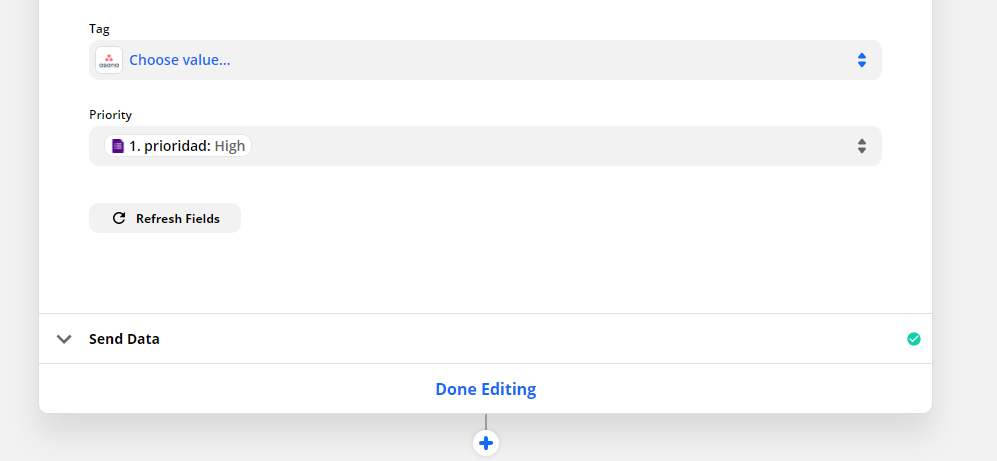Click 'Choose value...' placeholder in Tag field
997x461 pixels.
(180, 60)
